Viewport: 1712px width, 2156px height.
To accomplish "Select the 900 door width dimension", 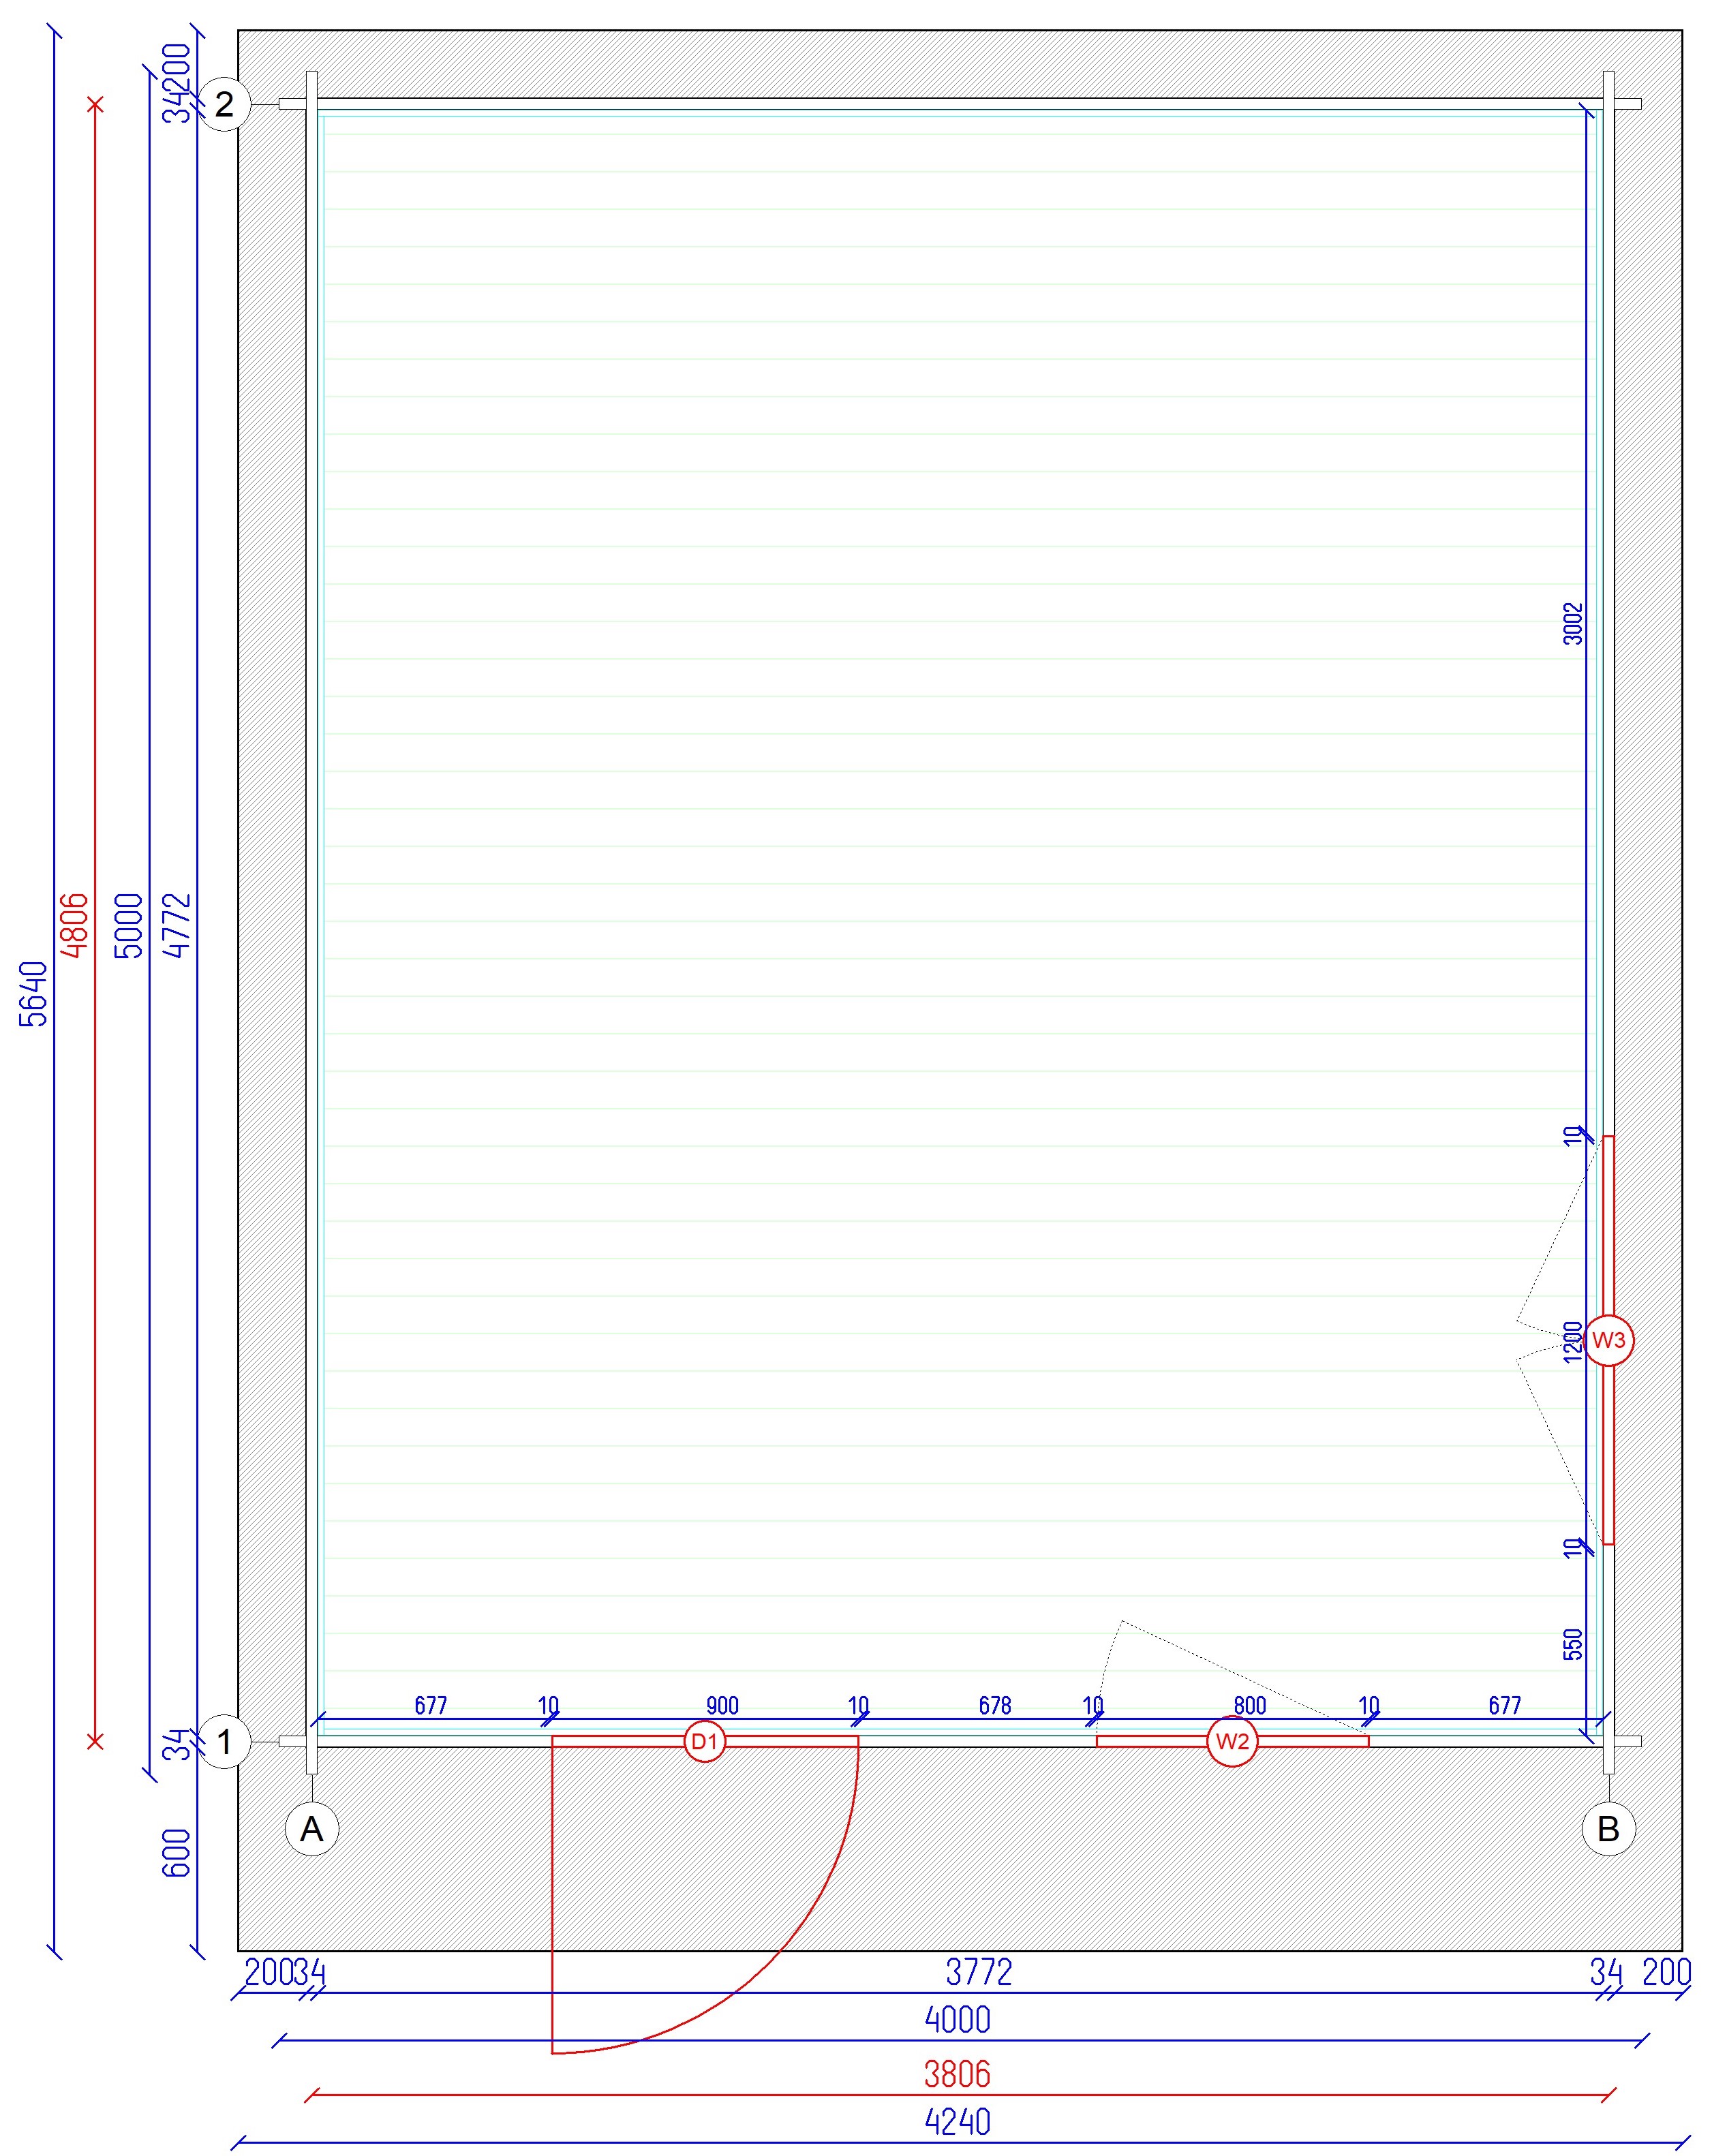I will pos(722,1706).
